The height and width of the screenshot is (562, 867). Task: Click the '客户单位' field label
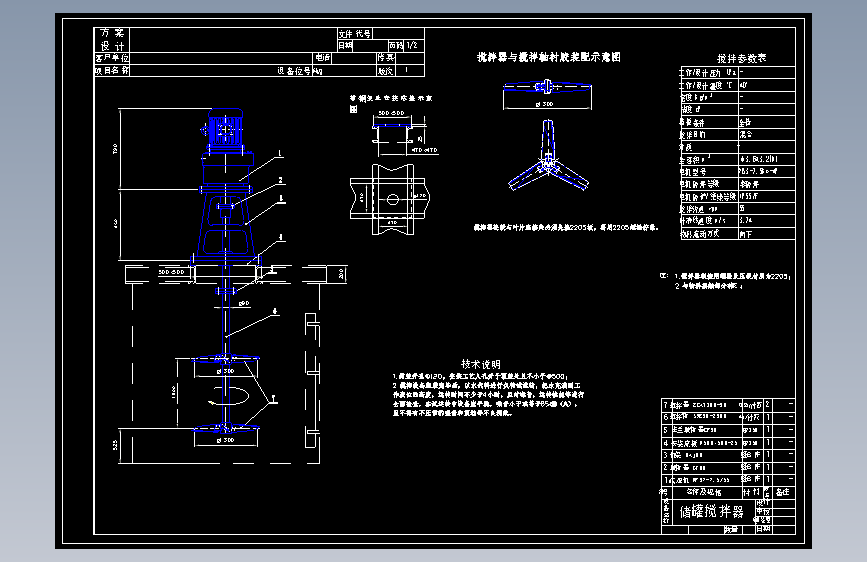(112, 58)
